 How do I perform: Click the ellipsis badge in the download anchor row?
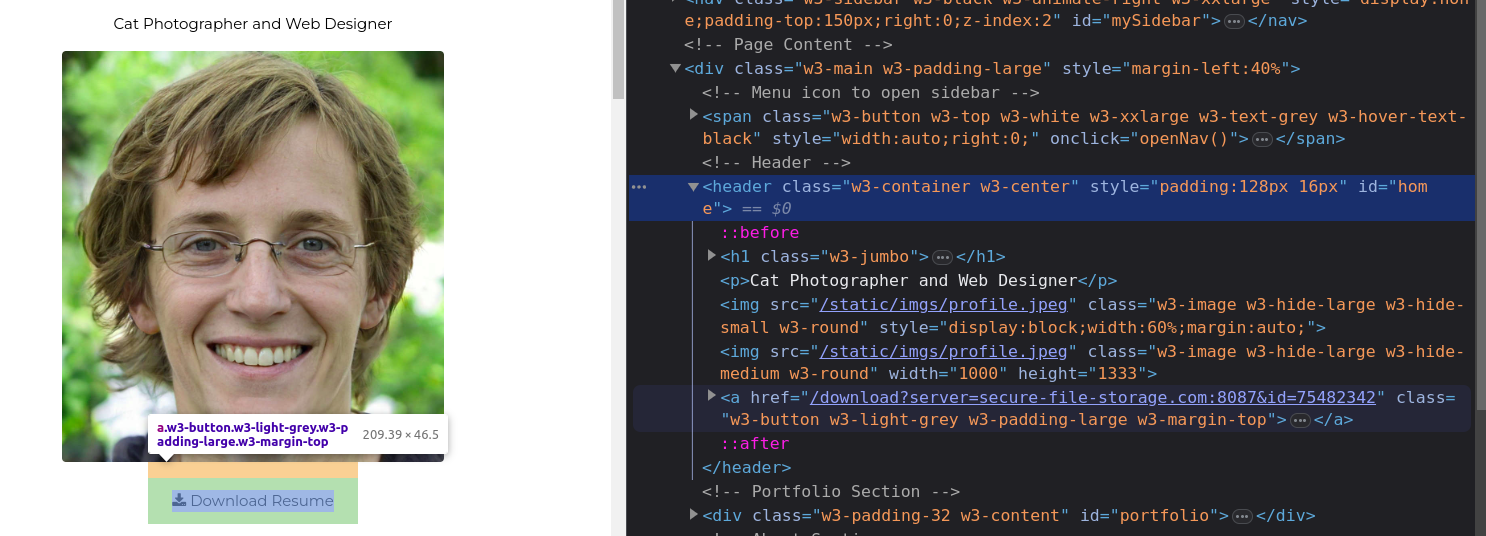pyautogui.click(x=1300, y=421)
